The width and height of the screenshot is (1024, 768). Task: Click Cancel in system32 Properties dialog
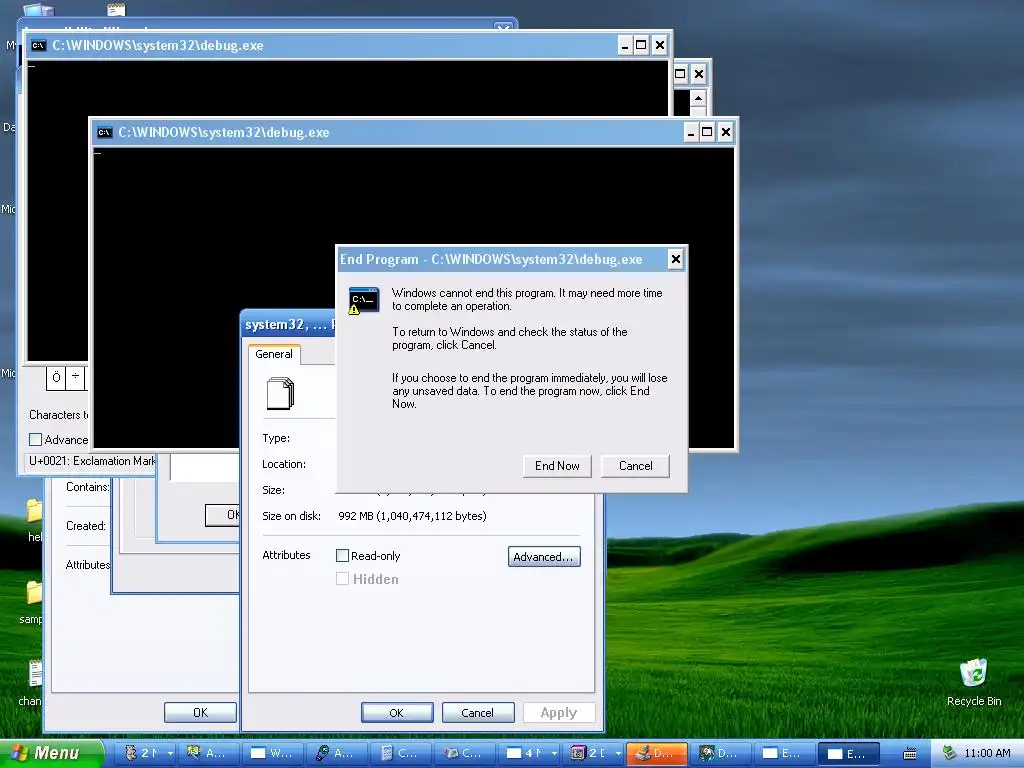pyautogui.click(x=478, y=712)
